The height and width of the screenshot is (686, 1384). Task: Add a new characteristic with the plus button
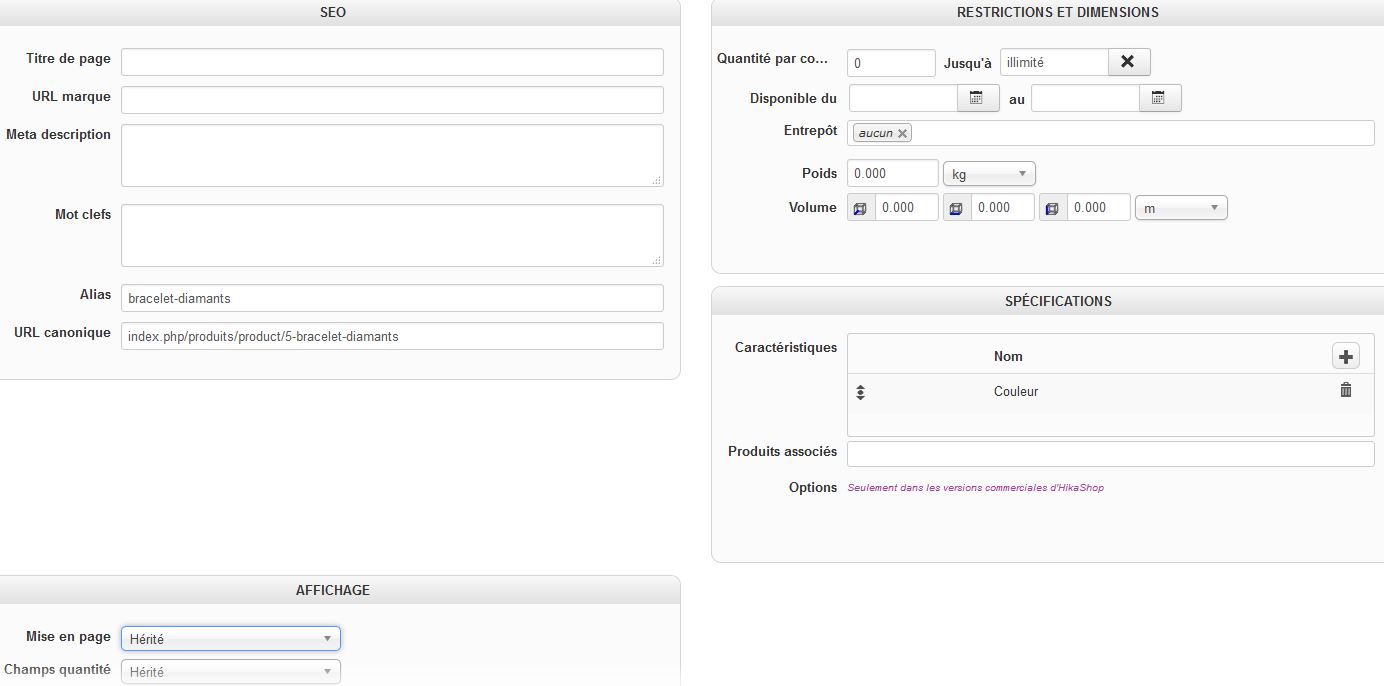tap(1345, 356)
